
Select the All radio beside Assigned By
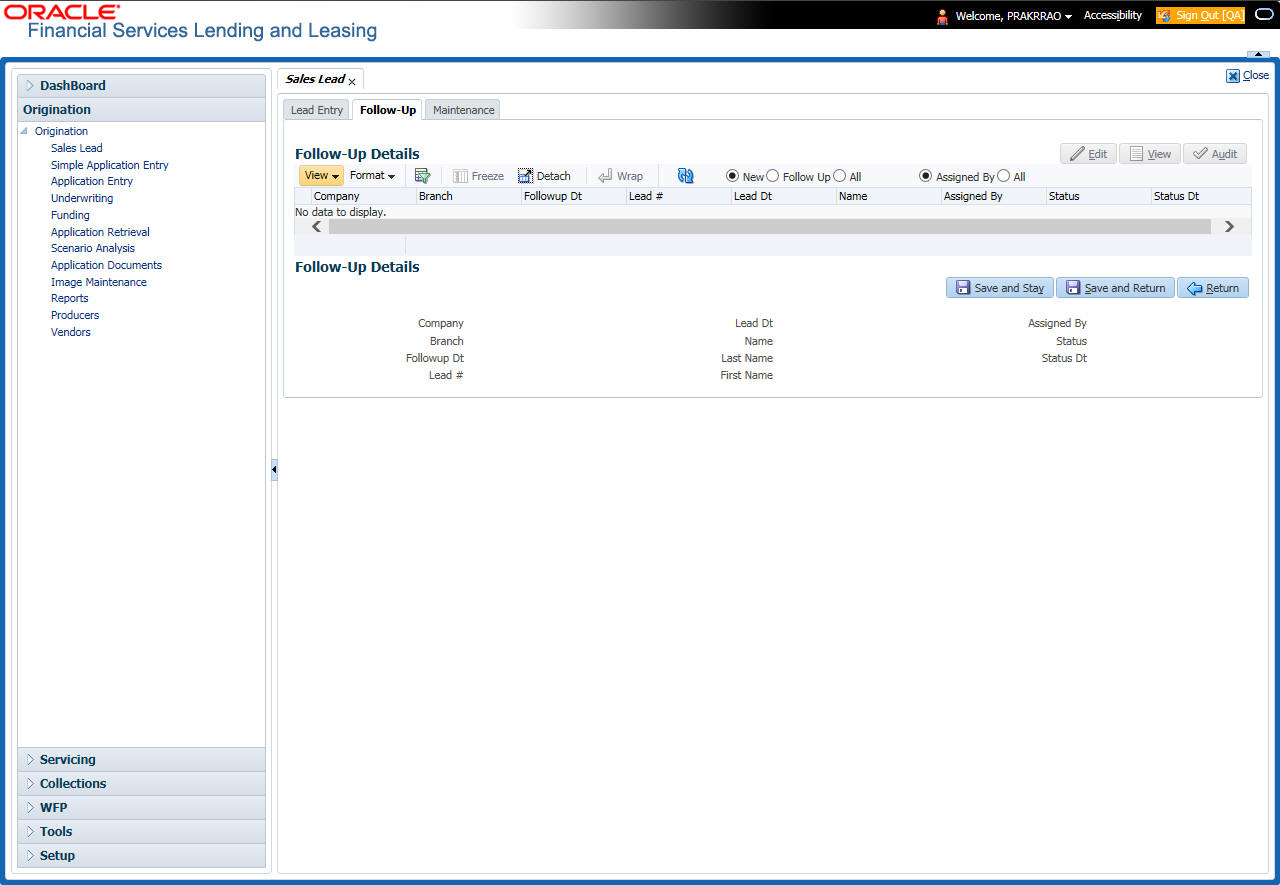point(1004,176)
